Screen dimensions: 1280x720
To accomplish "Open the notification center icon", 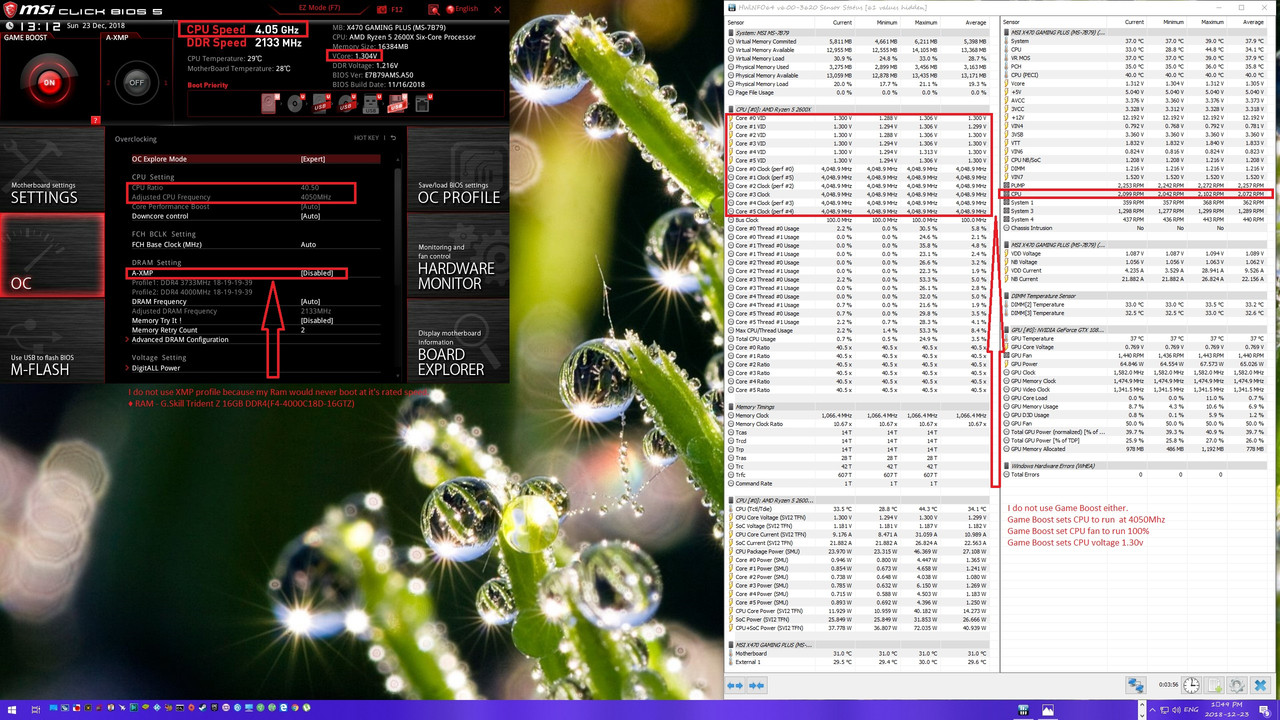I will pyautogui.click(x=1264, y=711).
